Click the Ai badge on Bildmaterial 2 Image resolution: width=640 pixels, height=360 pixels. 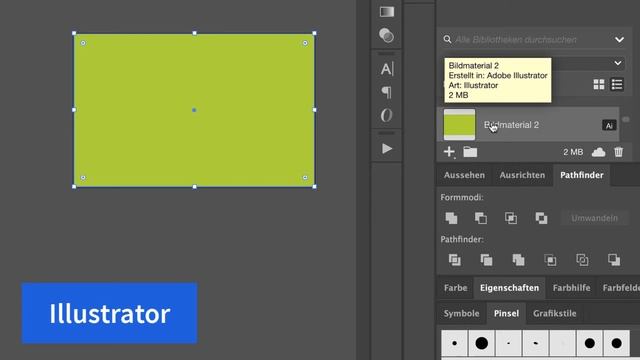click(x=609, y=125)
